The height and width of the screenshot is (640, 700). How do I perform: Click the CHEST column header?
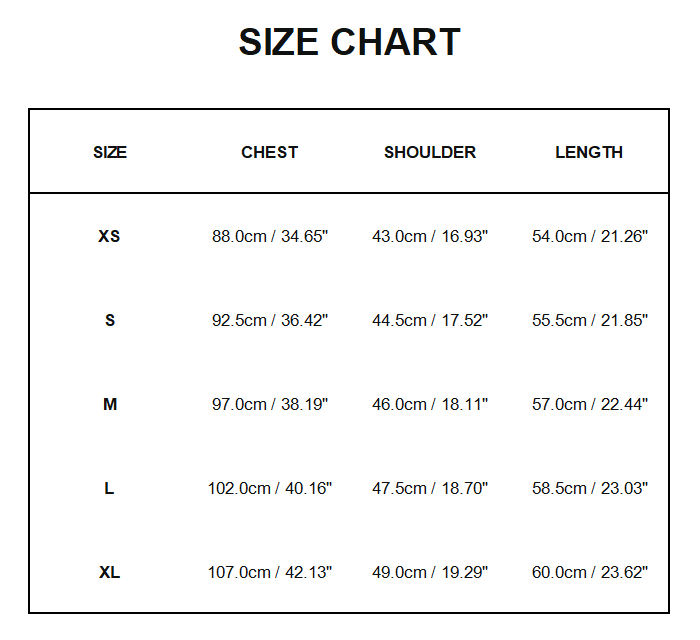(x=269, y=152)
